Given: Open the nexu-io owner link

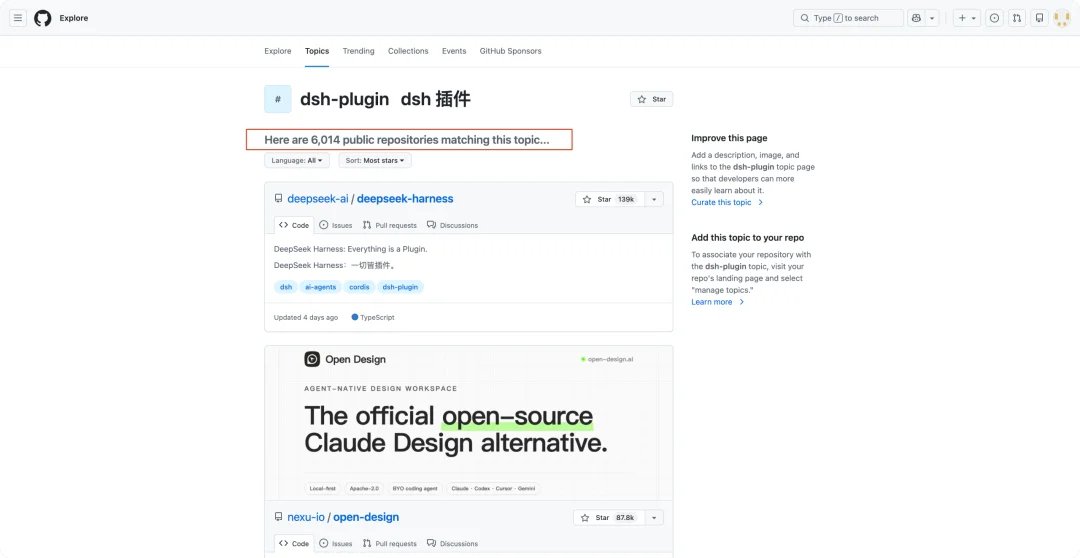Looking at the screenshot, I should click(306, 517).
